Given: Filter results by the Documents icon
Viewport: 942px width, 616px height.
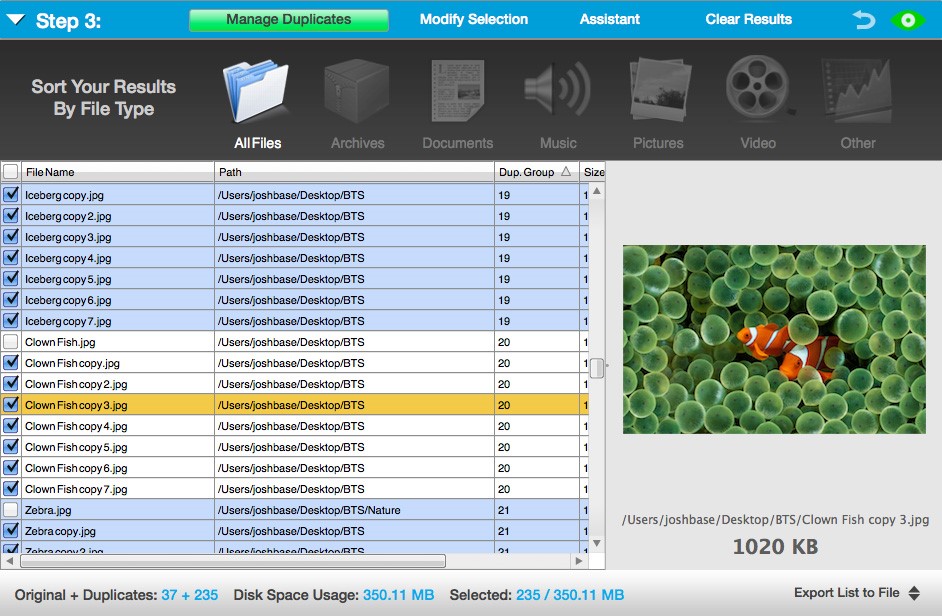Looking at the screenshot, I should pyautogui.click(x=457, y=90).
